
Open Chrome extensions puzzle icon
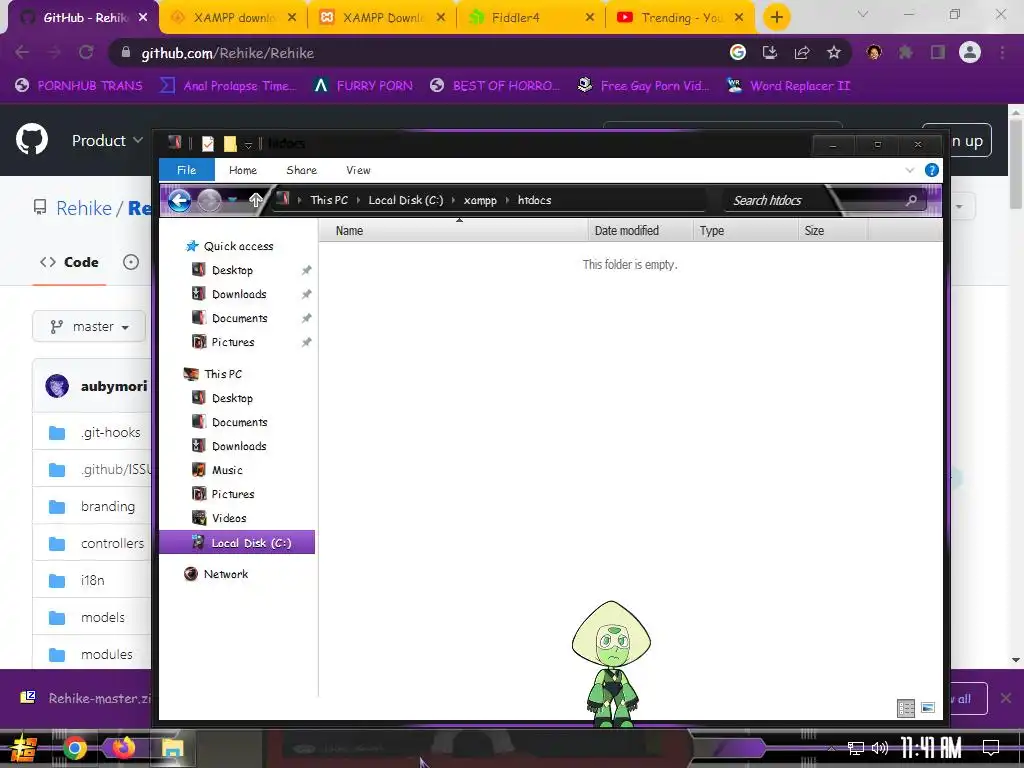(x=905, y=52)
